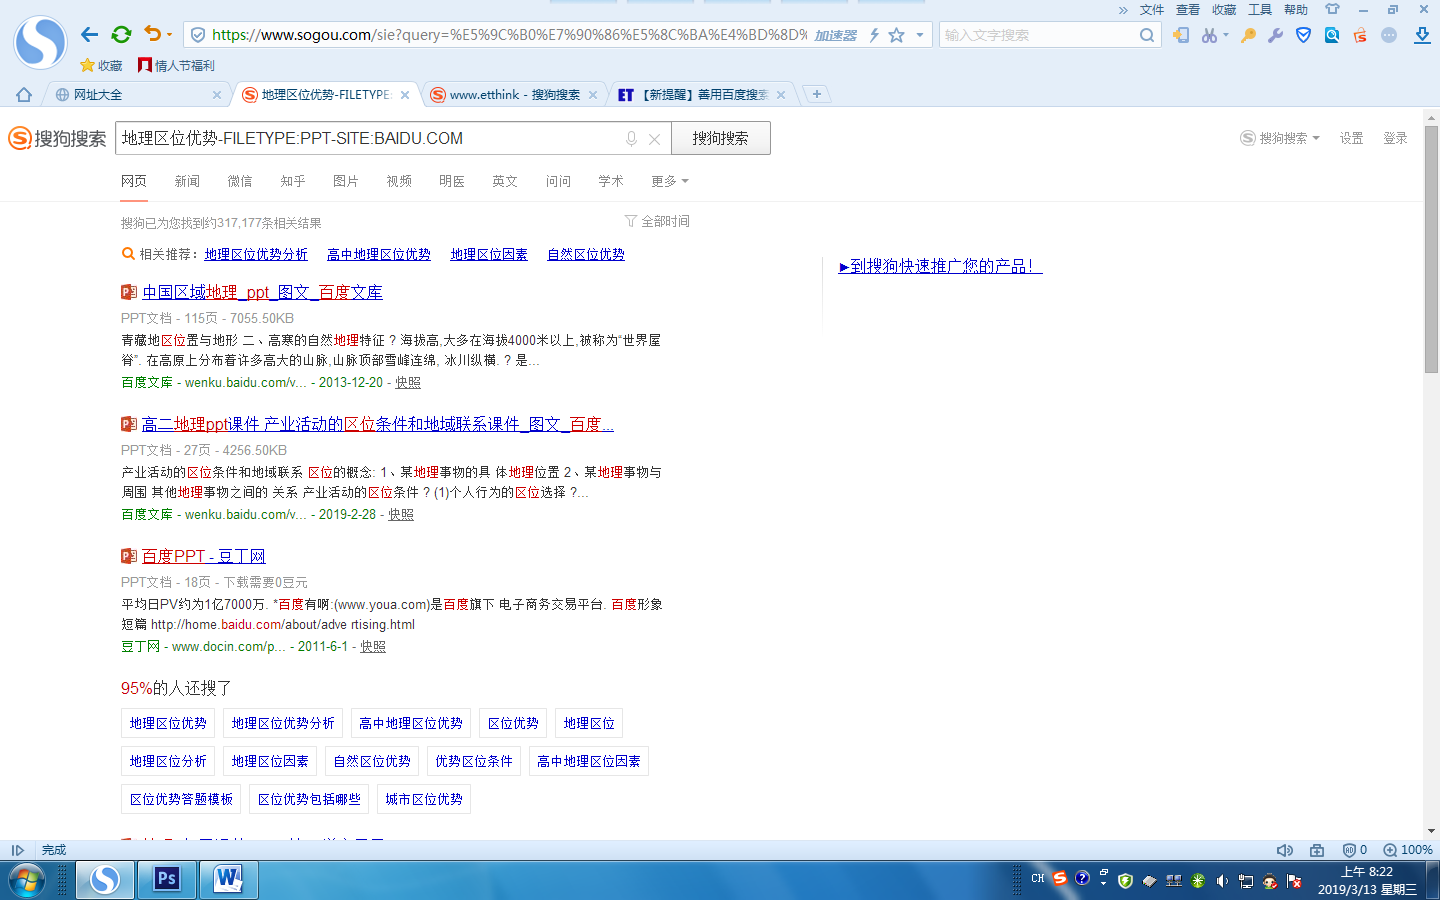This screenshot has width=1440, height=900.
Task: Click the magnifier in the text search box
Action: point(1147,35)
